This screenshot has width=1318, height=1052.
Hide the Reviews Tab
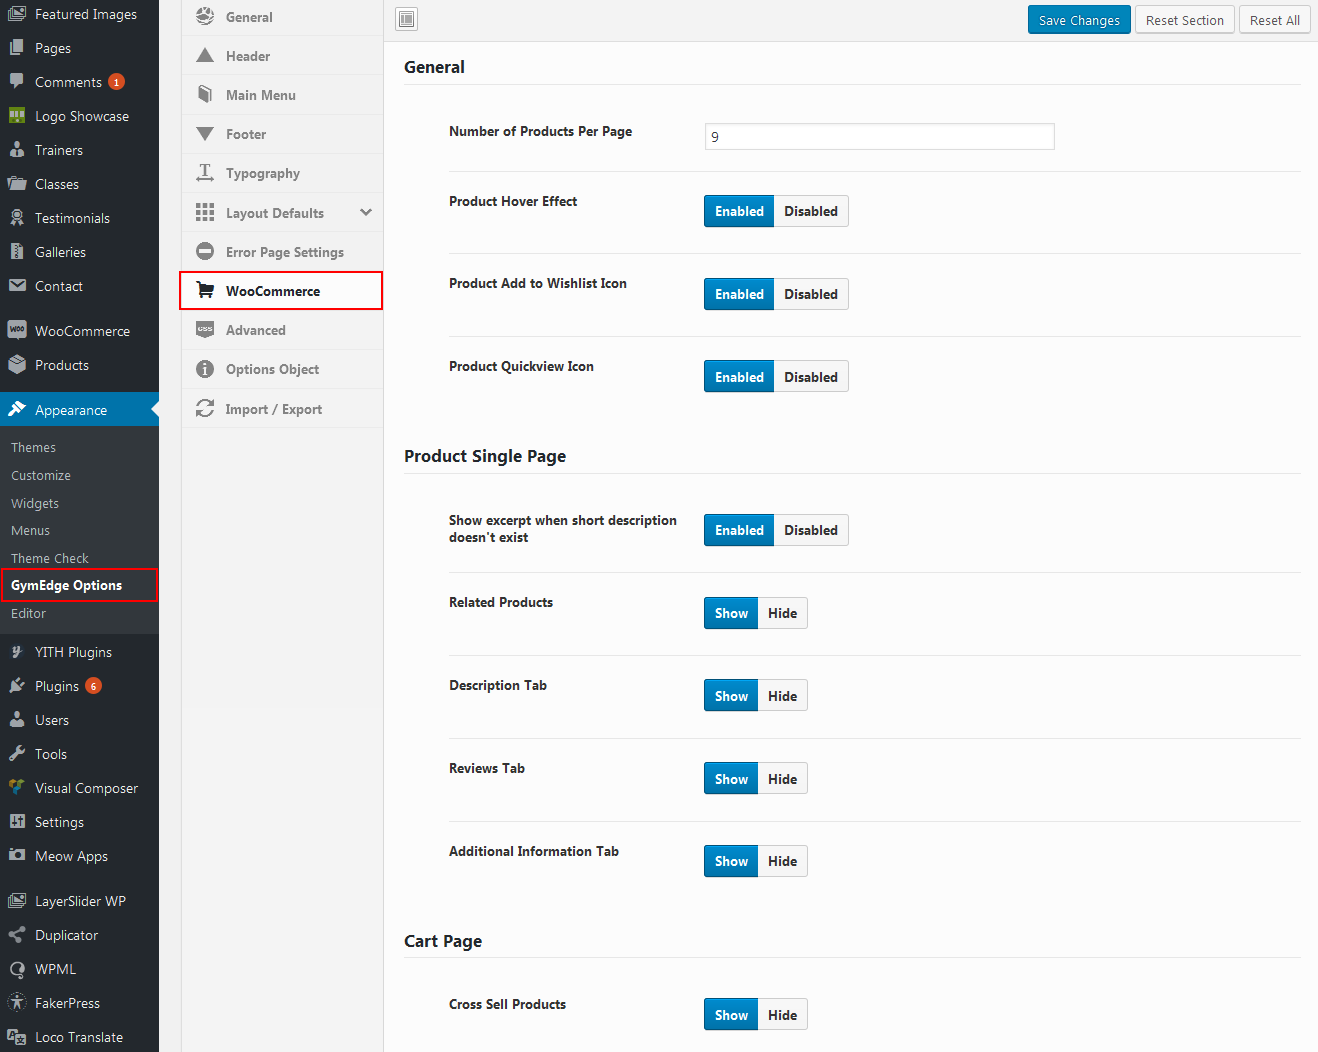(x=783, y=779)
